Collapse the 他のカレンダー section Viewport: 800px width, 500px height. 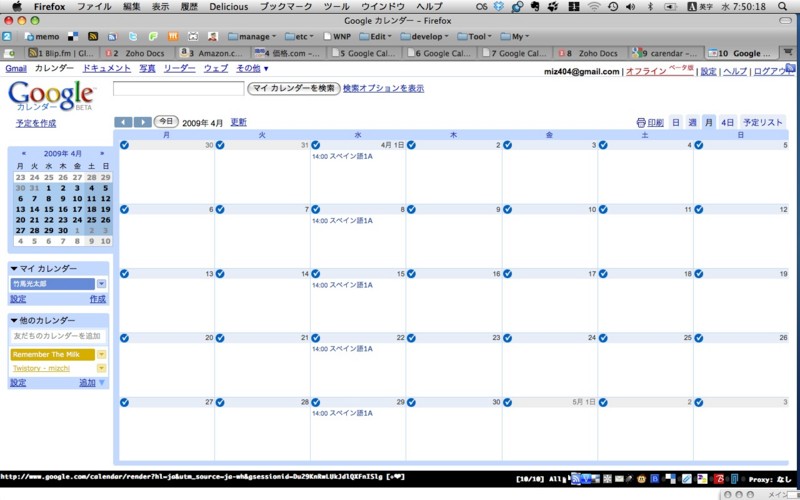(x=14, y=320)
